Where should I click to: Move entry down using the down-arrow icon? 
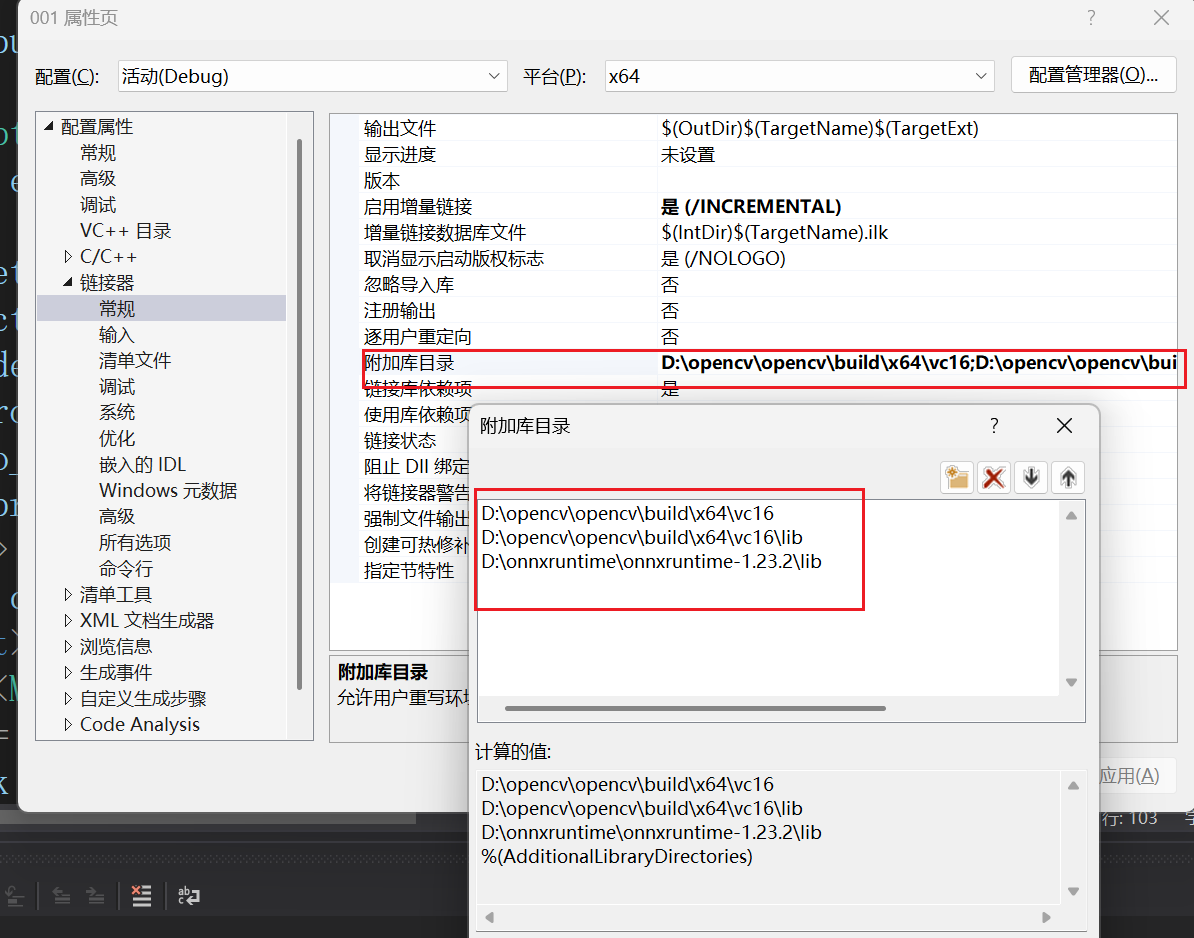point(1030,477)
